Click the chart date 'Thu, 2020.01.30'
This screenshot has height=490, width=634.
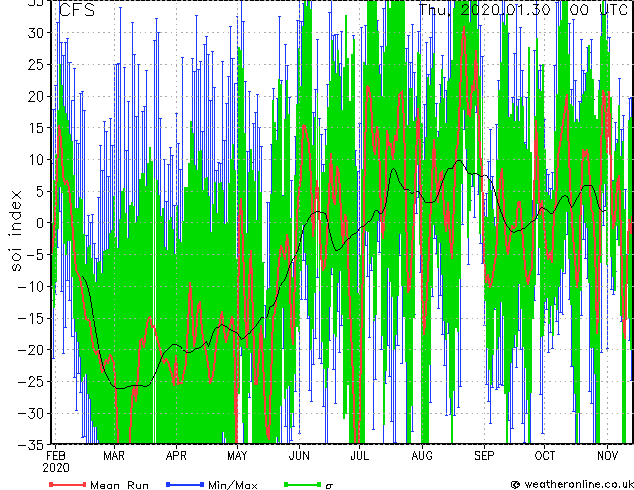484,10
